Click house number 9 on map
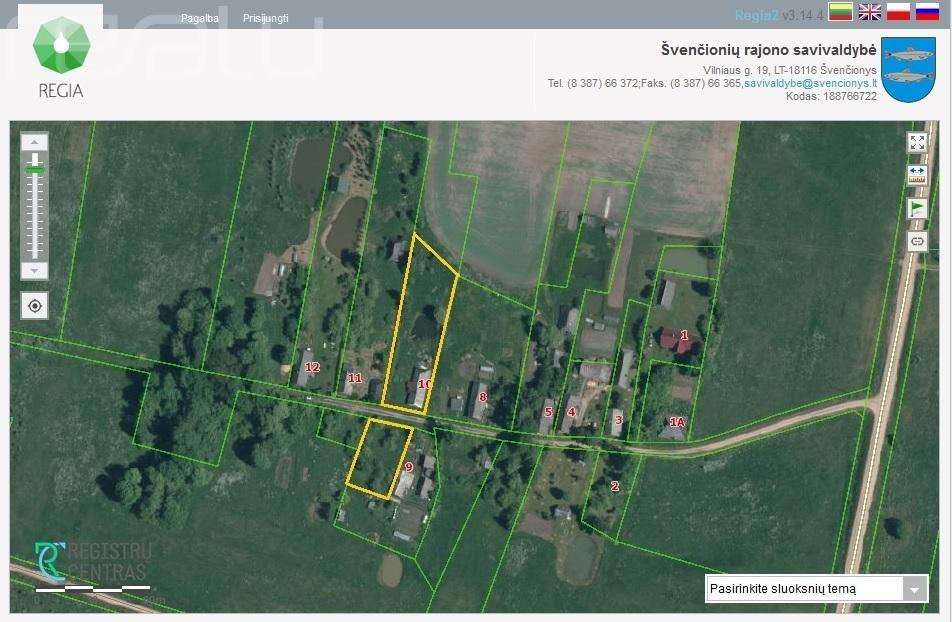Viewport: 952px width, 622px height. 409,467
